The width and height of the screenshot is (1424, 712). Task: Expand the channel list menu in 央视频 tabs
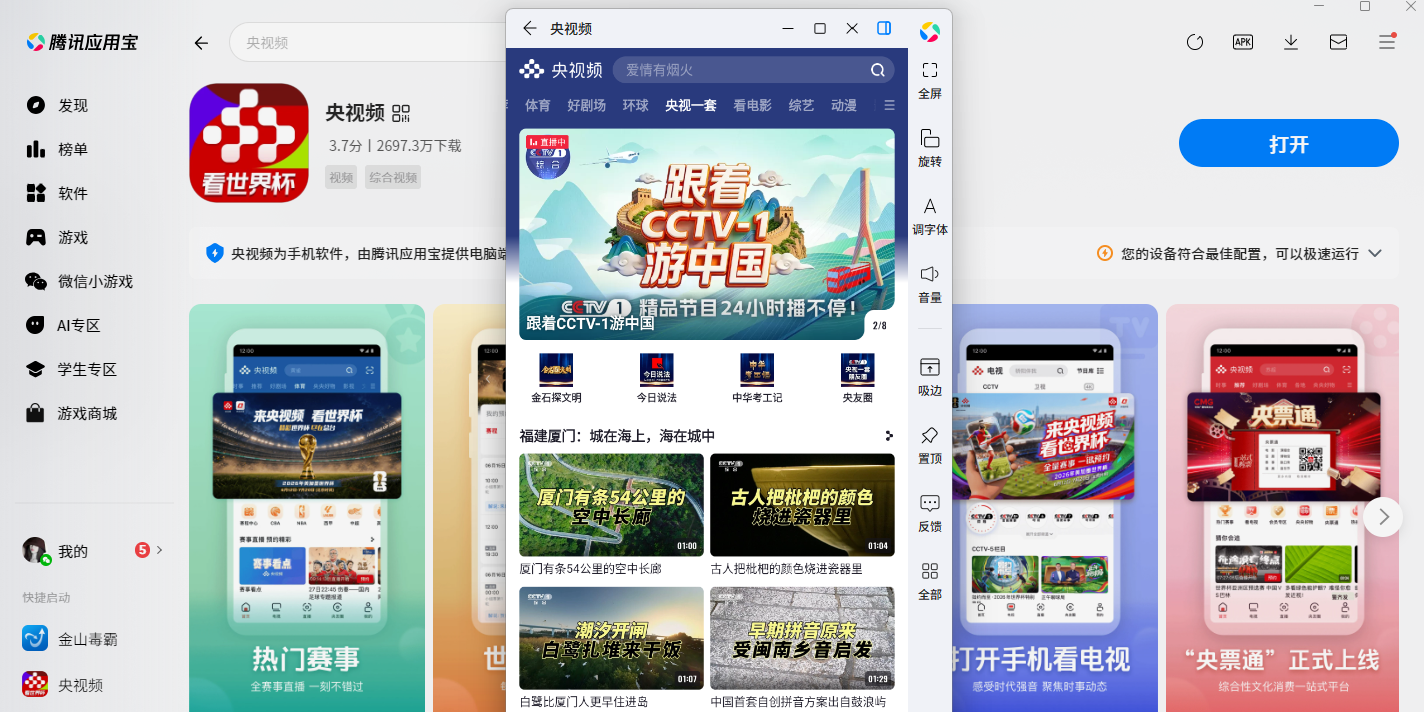889,105
